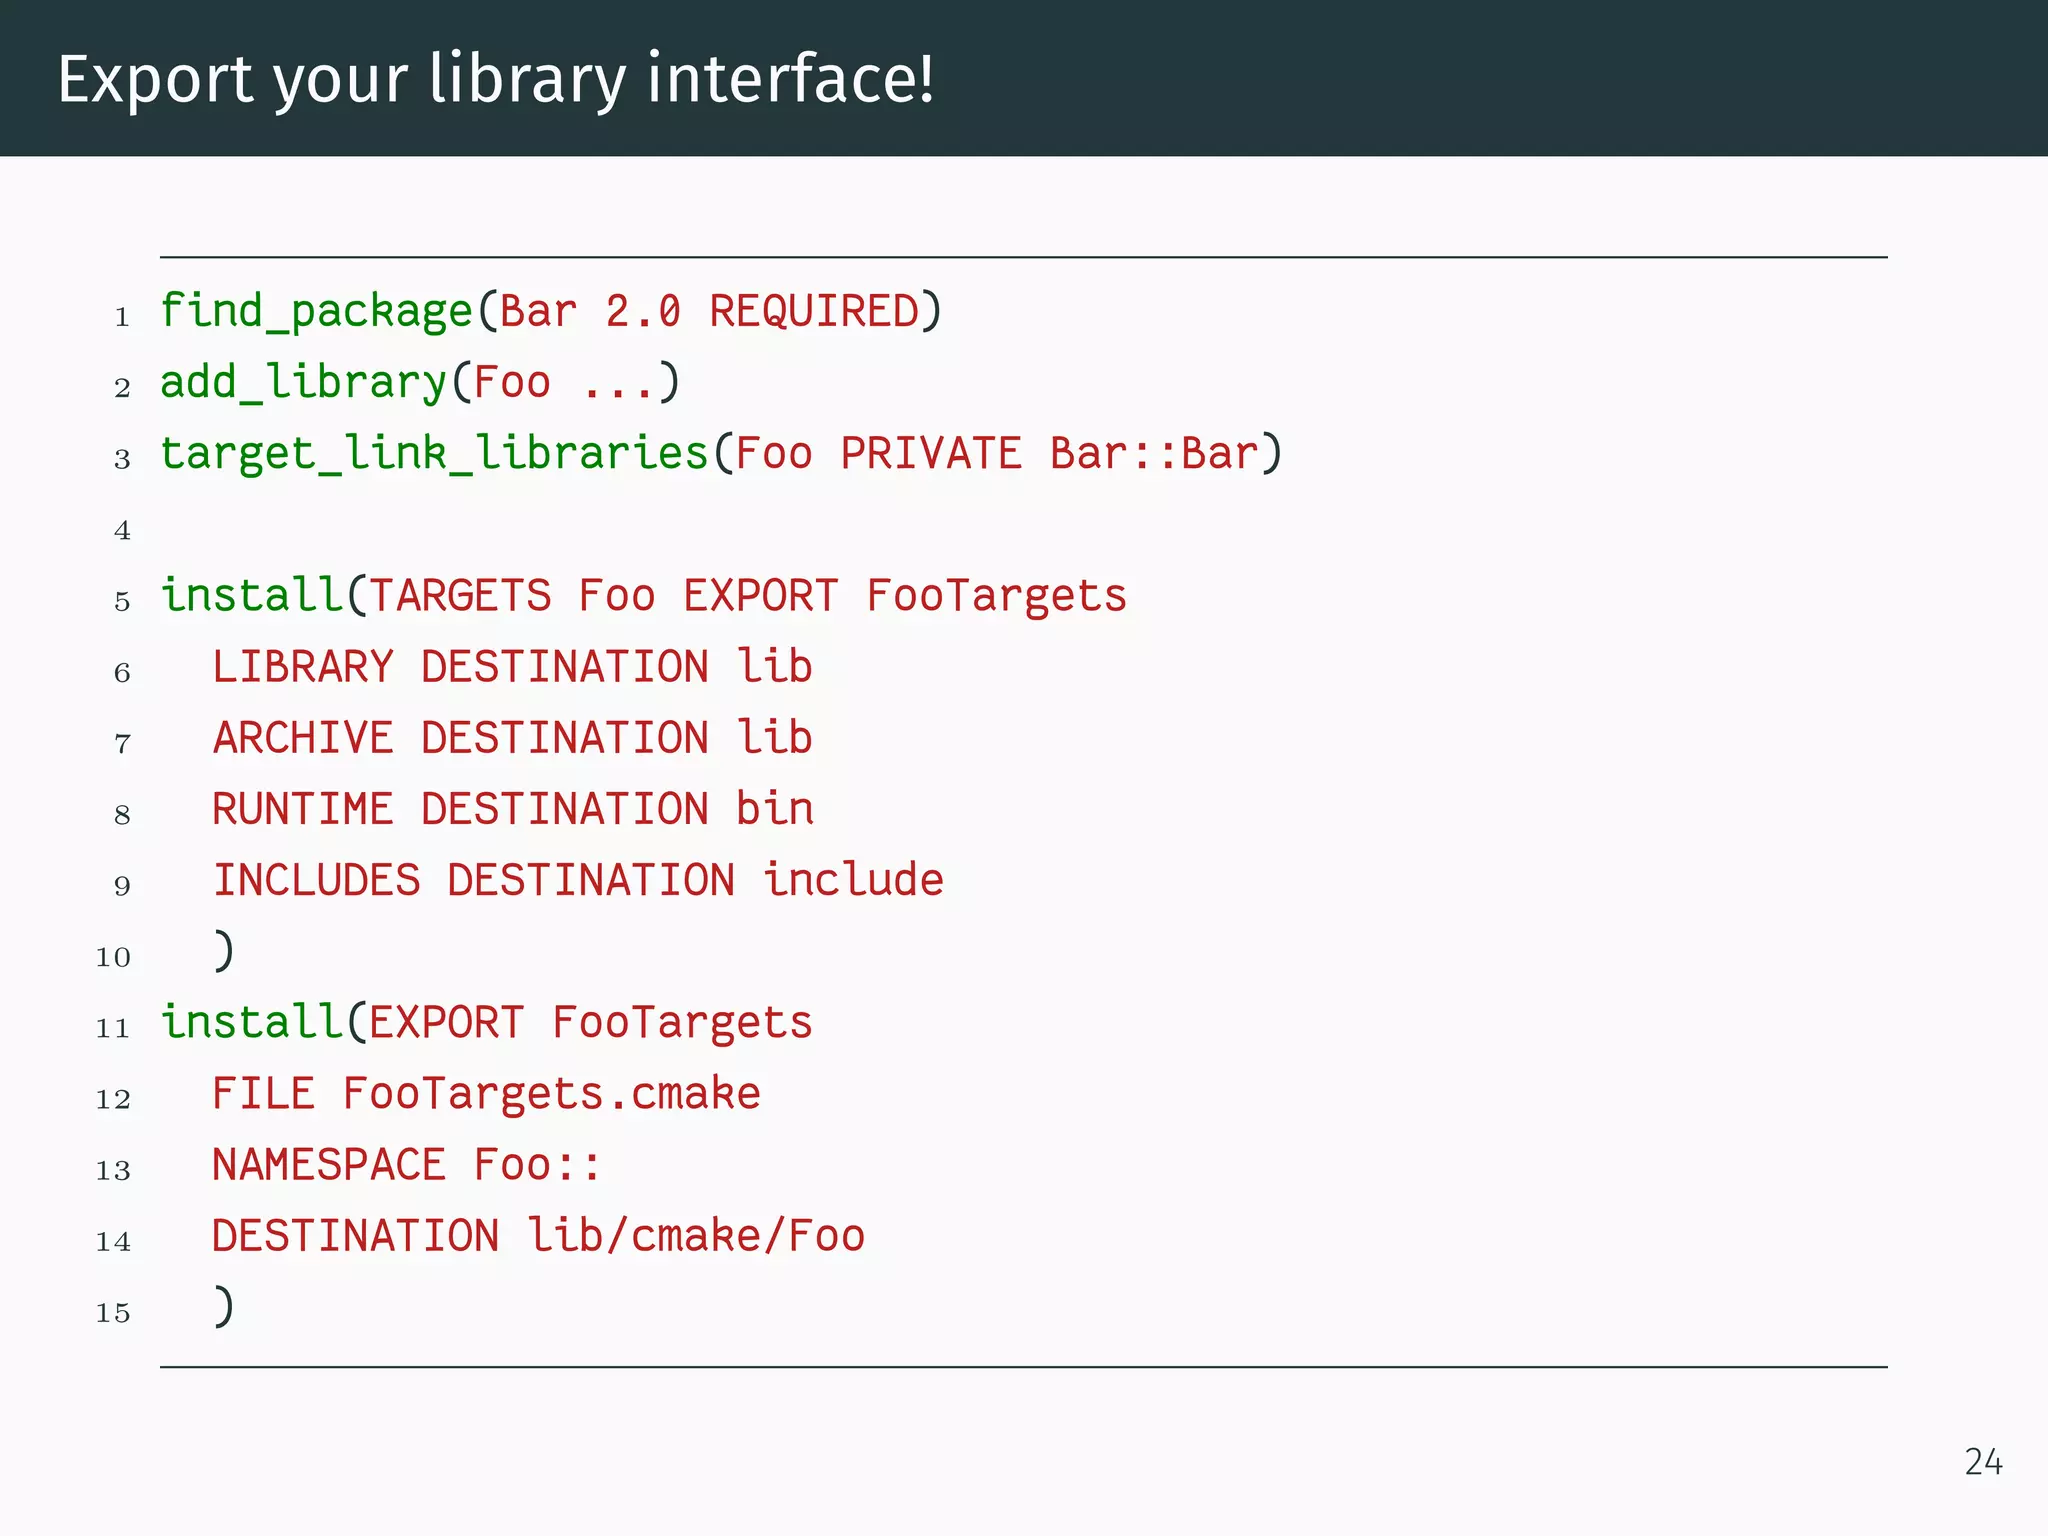
Task: Click 'install(EXPORT FooTargets' on line 11
Action: tap(487, 1023)
